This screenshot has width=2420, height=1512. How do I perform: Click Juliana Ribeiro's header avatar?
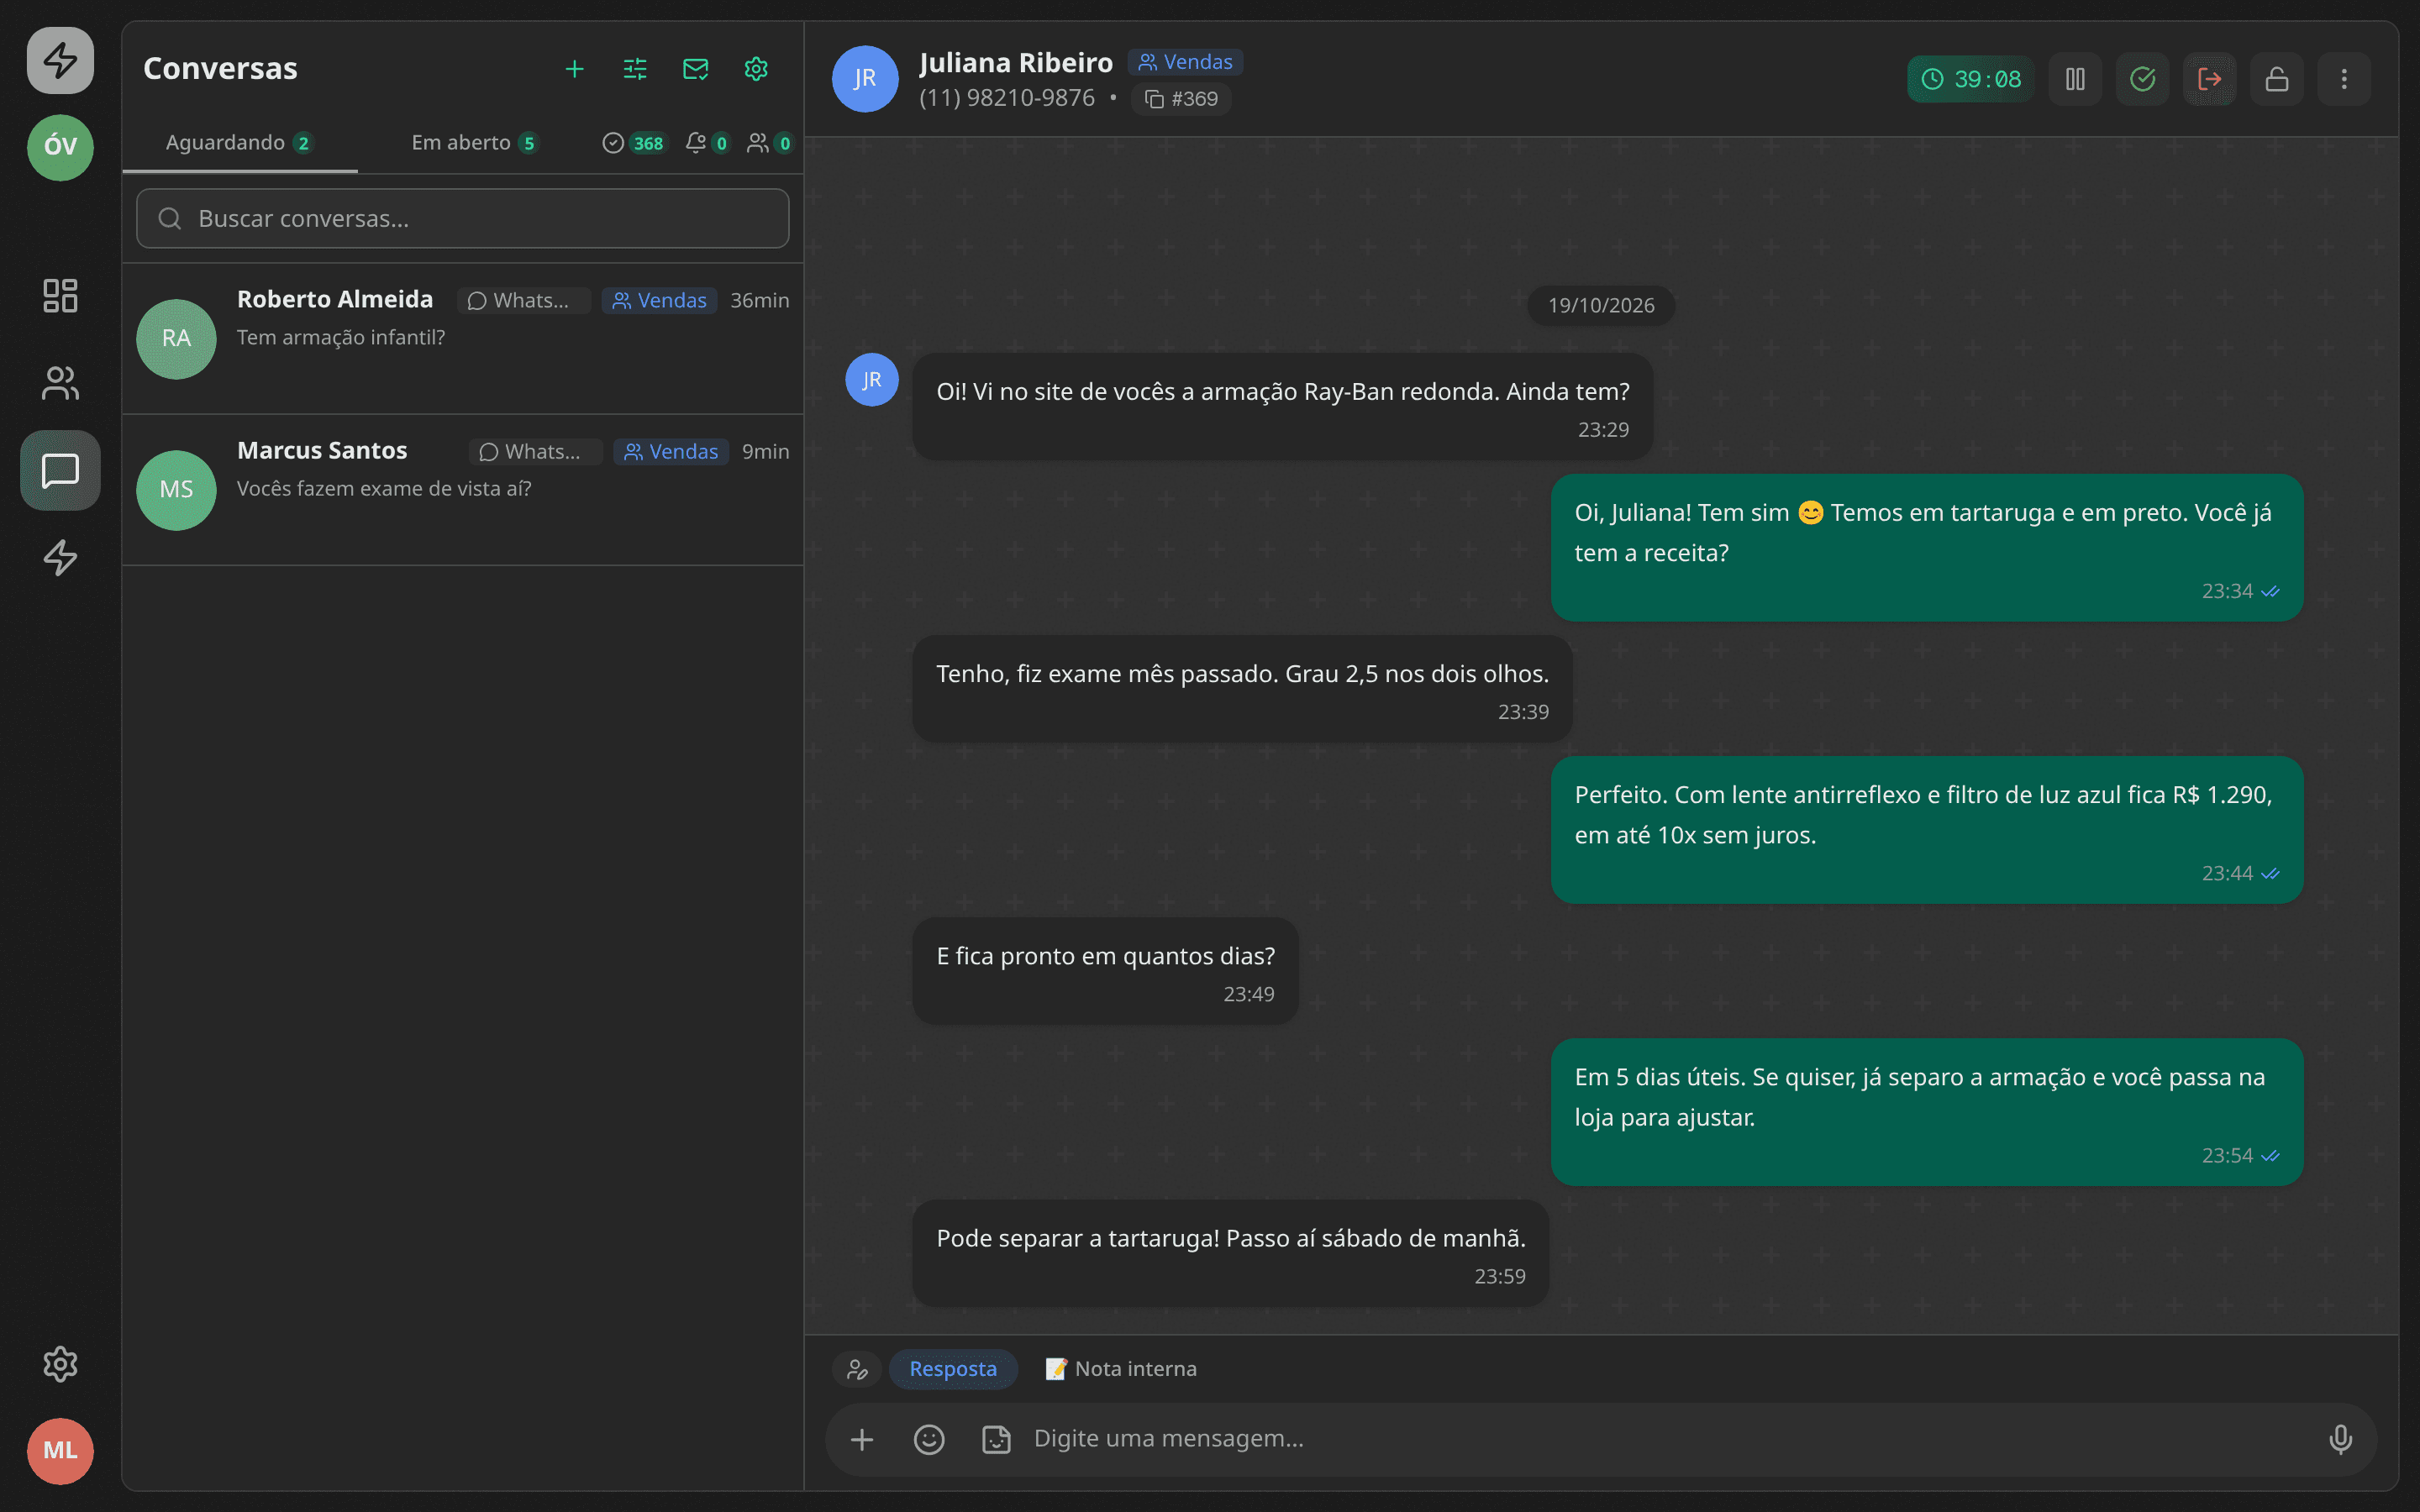[x=865, y=79]
